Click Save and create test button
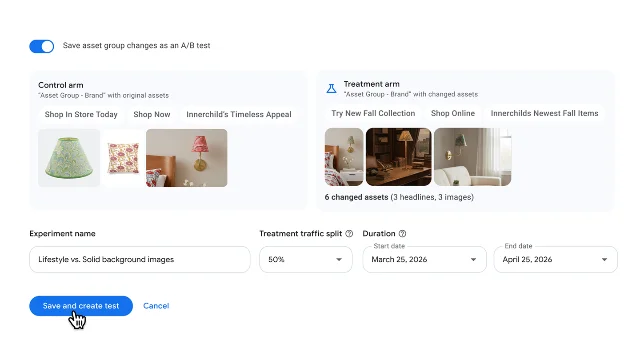The height and width of the screenshot is (360, 640). pos(81,306)
